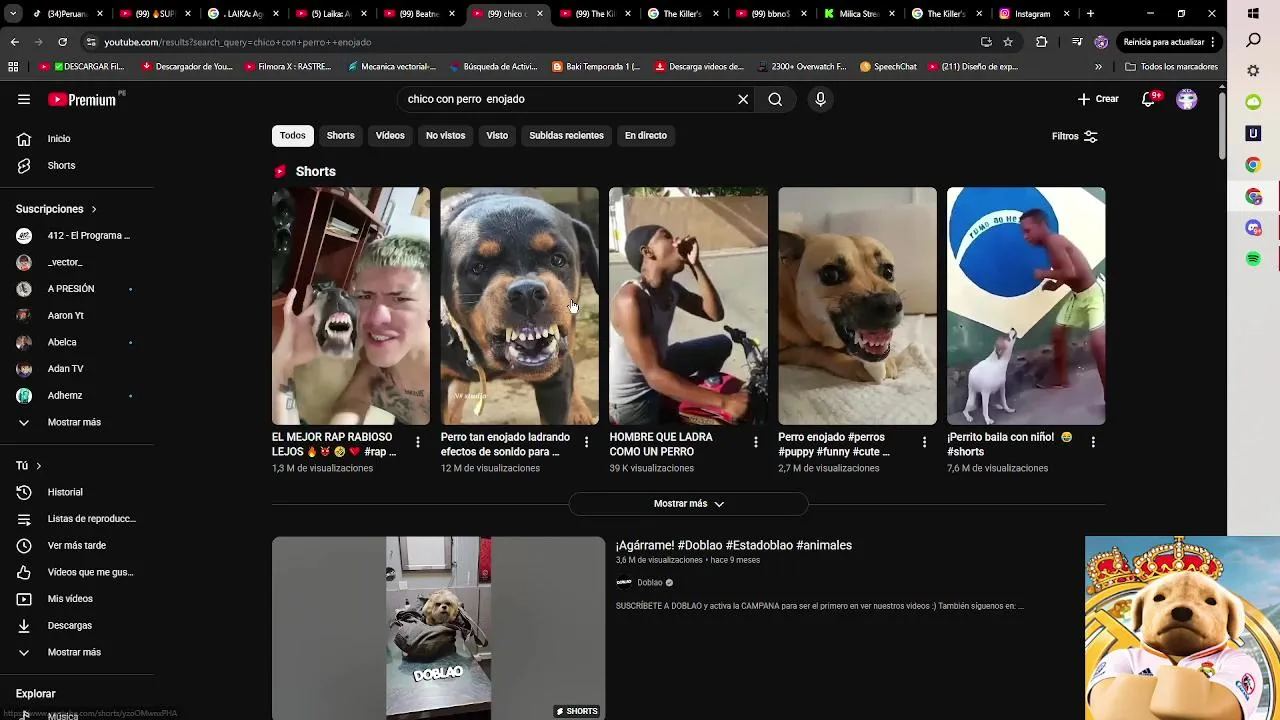Image resolution: width=1280 pixels, height=720 pixels.
Task: Open Windows search in the side taskbar
Action: (x=1253, y=40)
